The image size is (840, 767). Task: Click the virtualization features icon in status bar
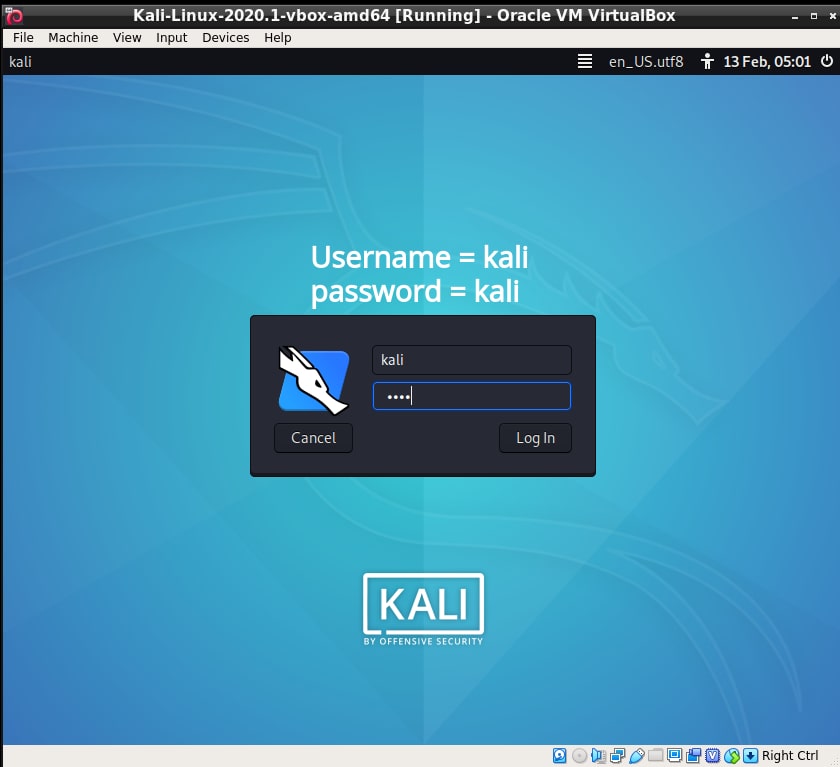pos(710,755)
